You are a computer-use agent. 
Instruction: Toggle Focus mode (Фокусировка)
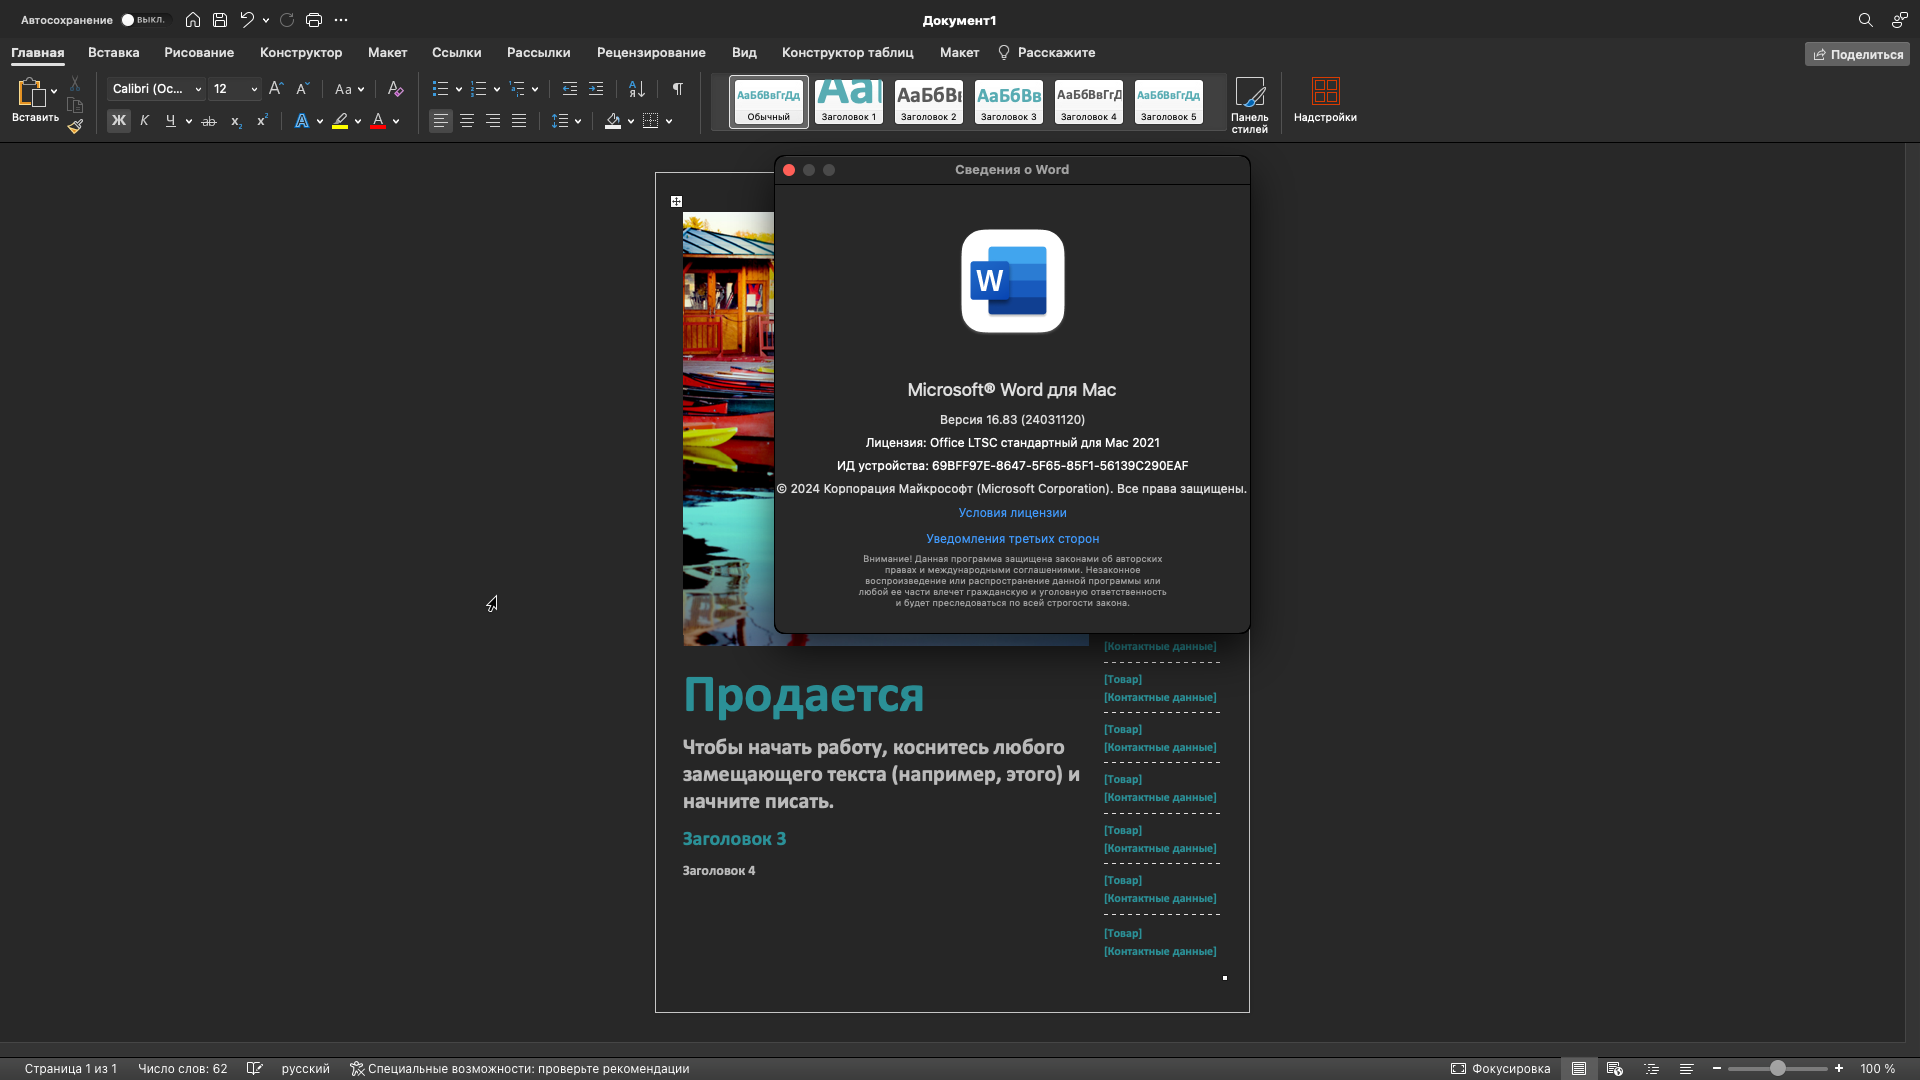coord(1500,1068)
